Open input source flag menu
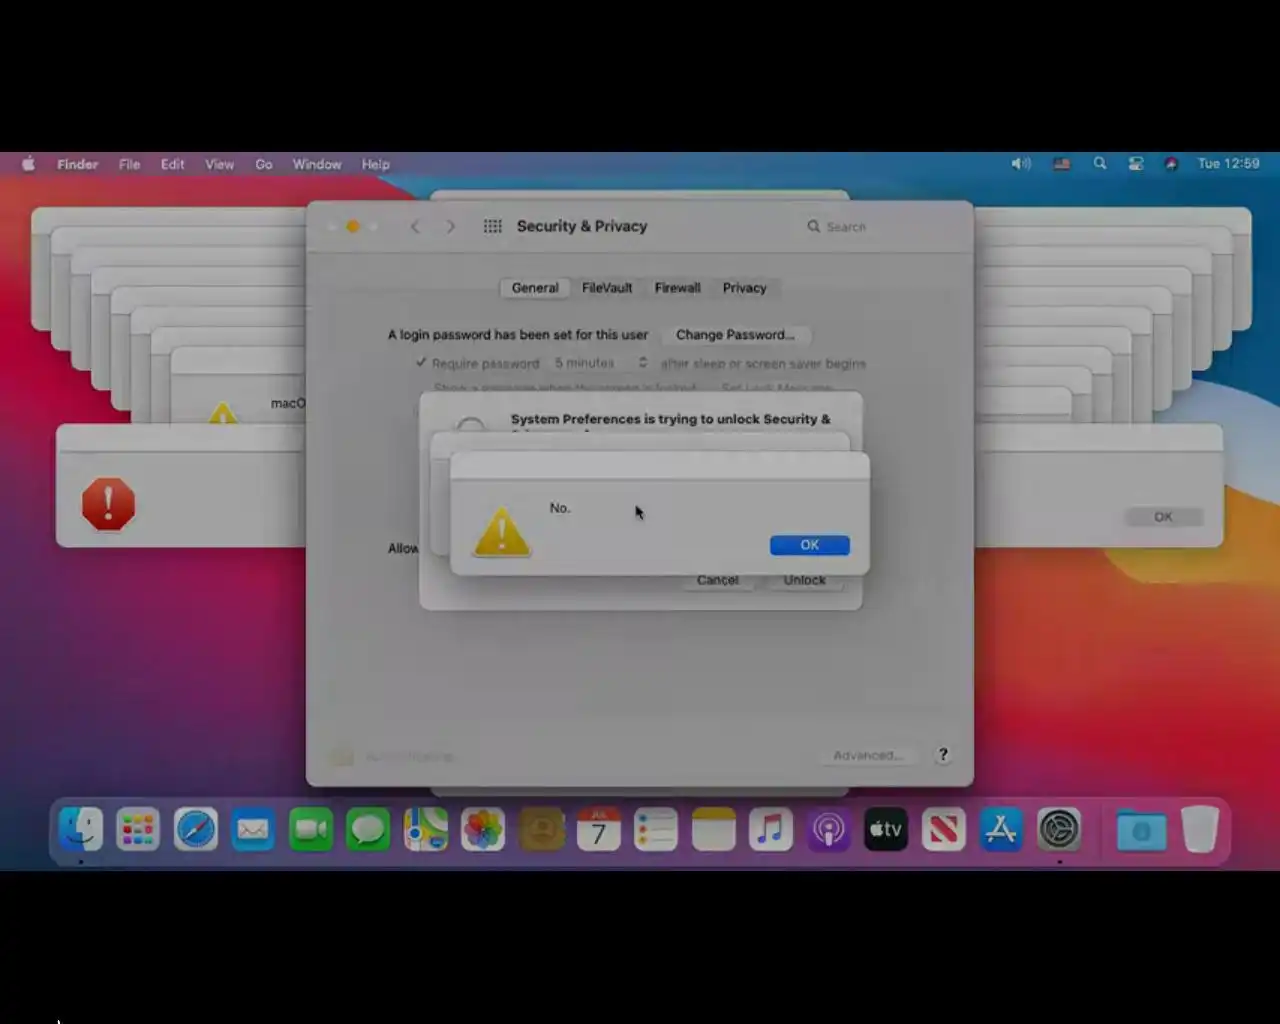The image size is (1280, 1024). [1061, 164]
